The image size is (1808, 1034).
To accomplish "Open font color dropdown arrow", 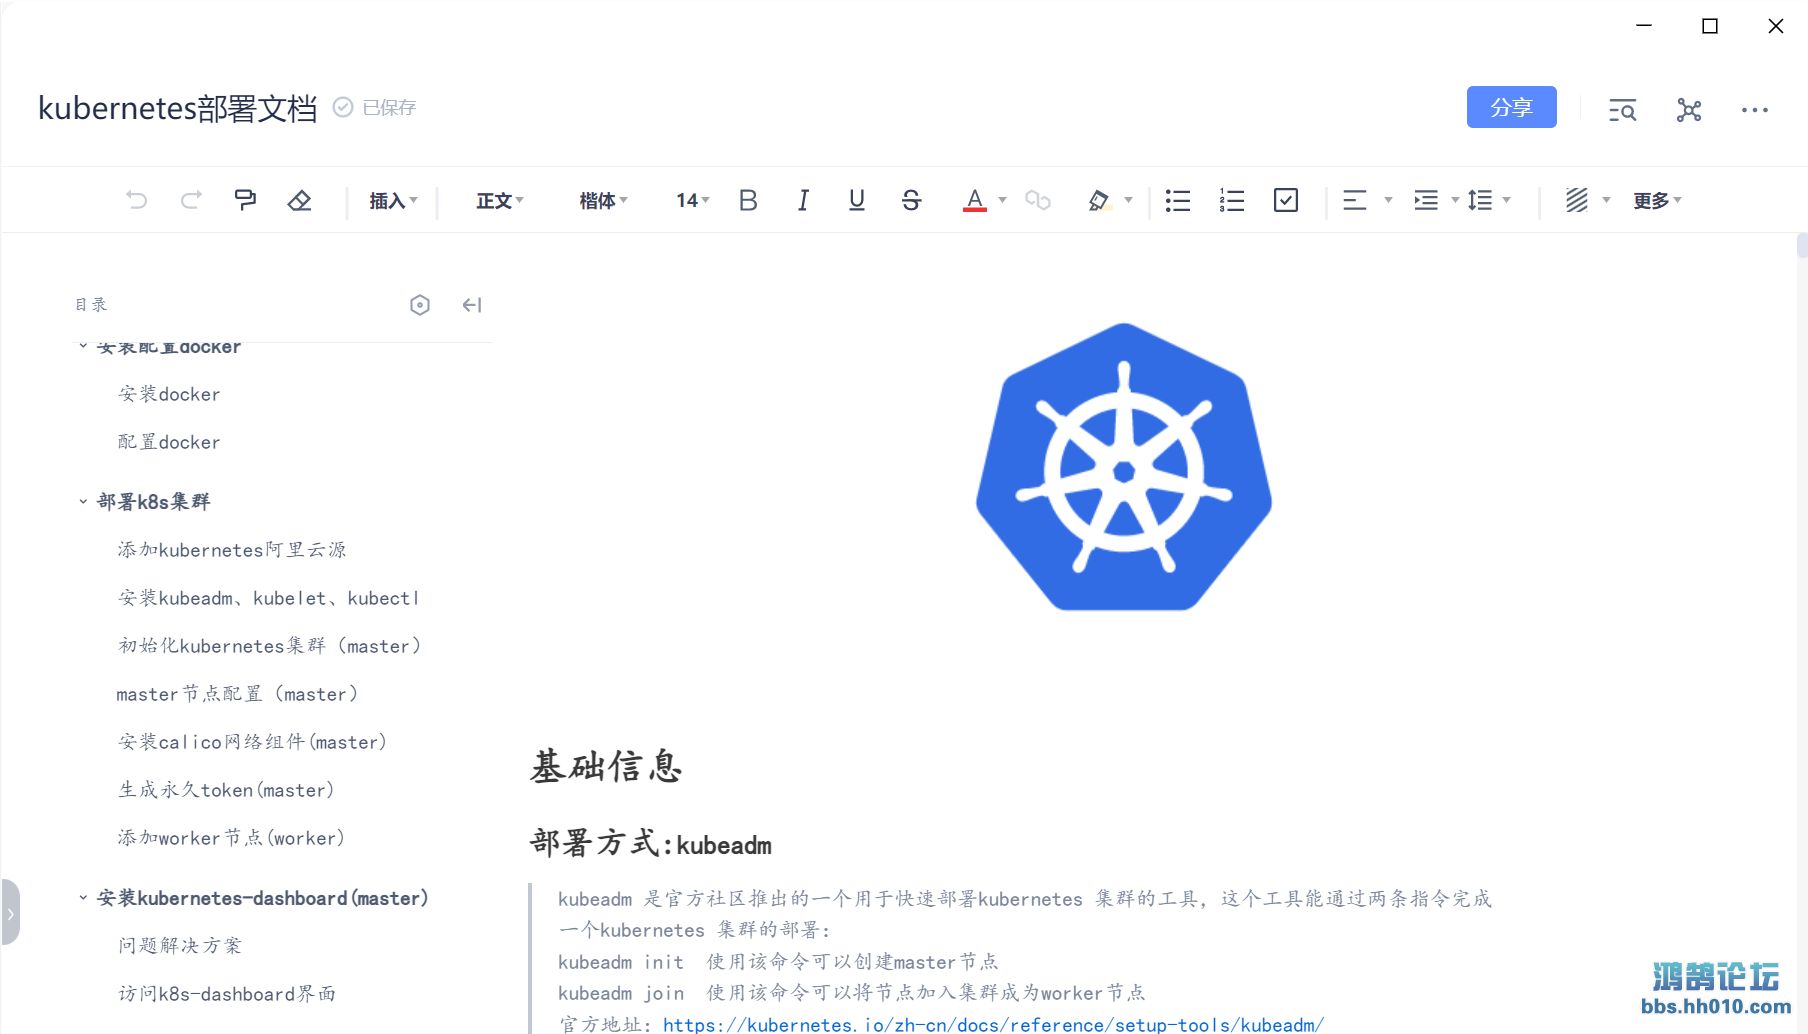I will [1002, 200].
